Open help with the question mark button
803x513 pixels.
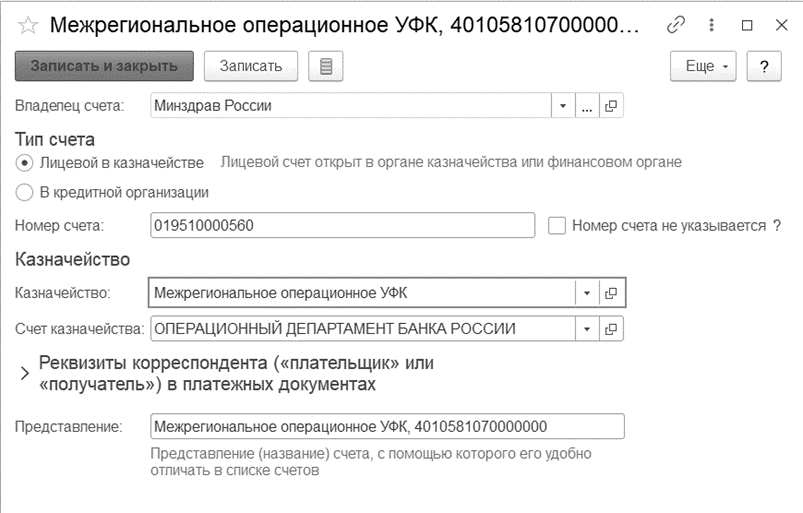tap(764, 66)
